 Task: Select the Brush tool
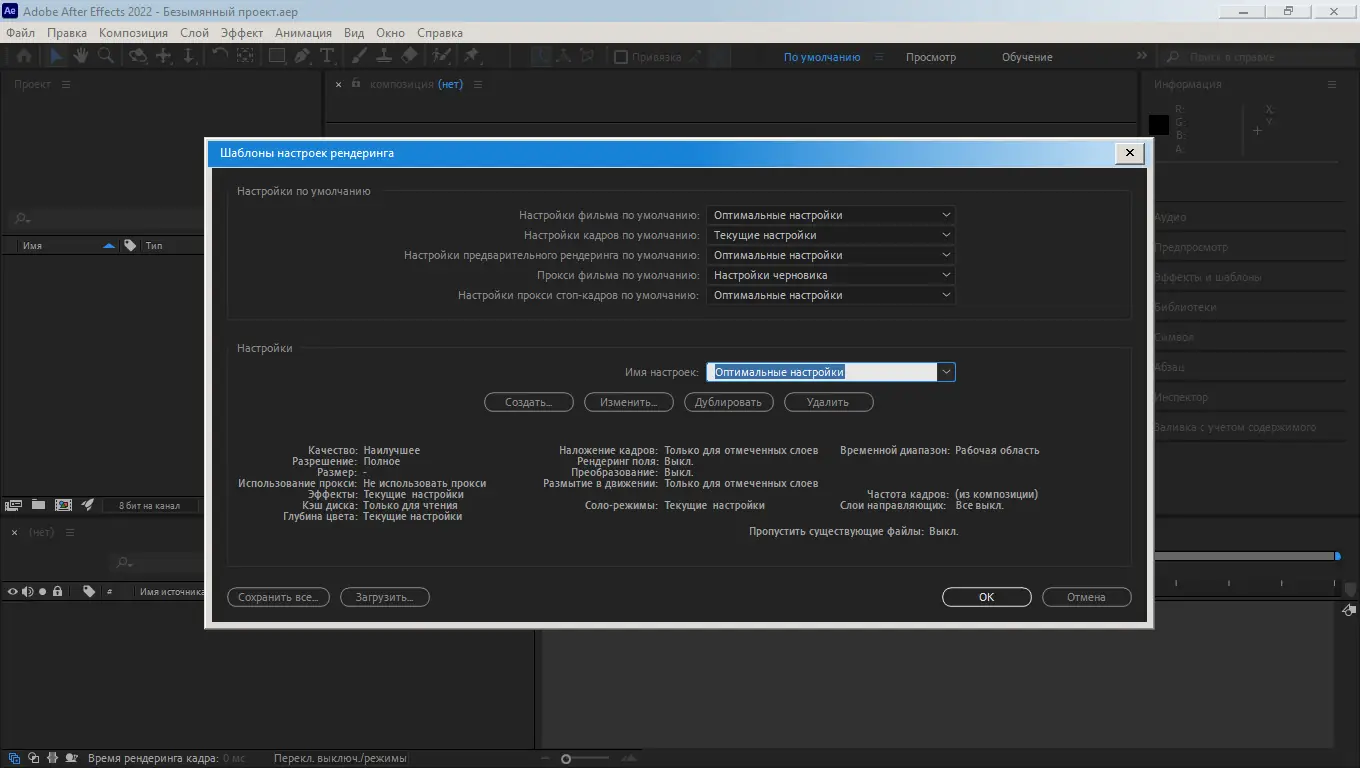pos(358,55)
